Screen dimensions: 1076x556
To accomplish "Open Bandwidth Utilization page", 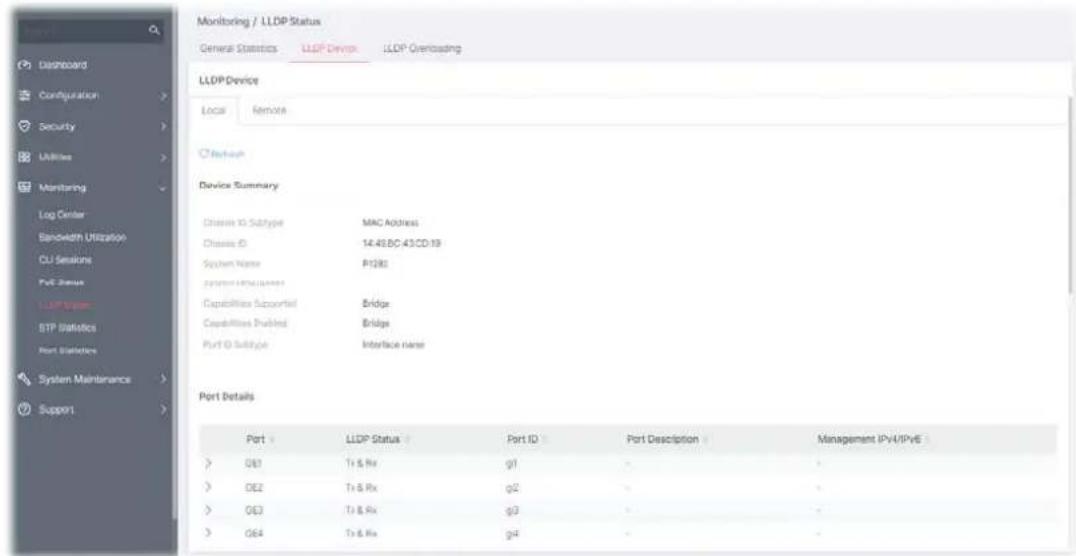I will click(82, 237).
